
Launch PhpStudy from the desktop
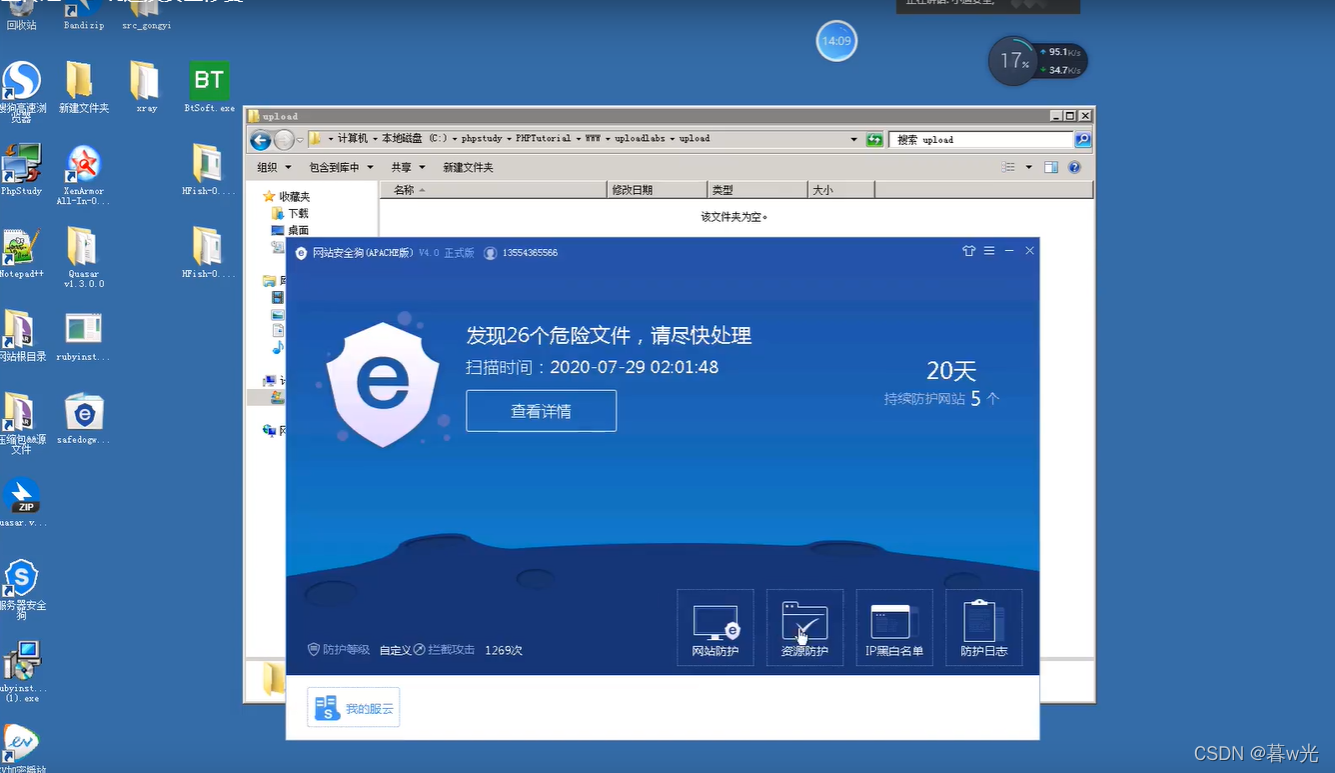tap(21, 160)
